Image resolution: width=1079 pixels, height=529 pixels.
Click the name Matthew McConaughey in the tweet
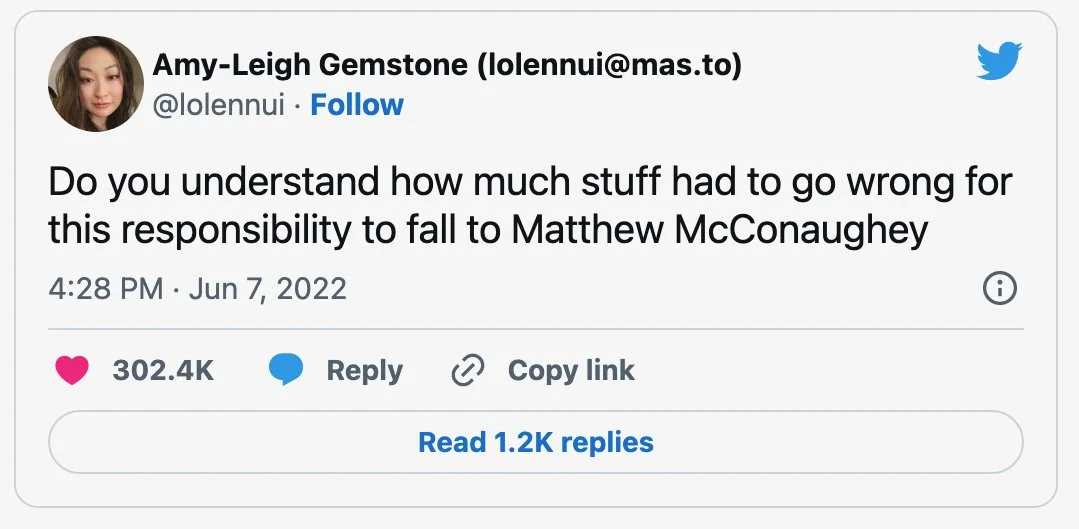point(720,230)
